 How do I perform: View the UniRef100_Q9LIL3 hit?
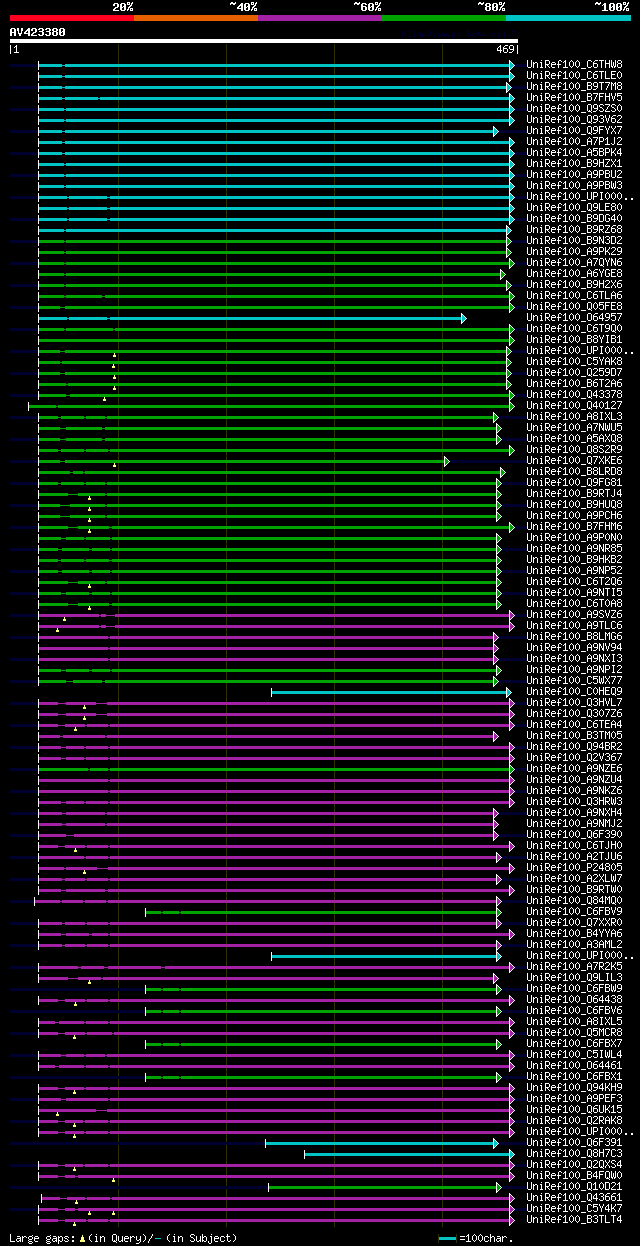[x=574, y=978]
